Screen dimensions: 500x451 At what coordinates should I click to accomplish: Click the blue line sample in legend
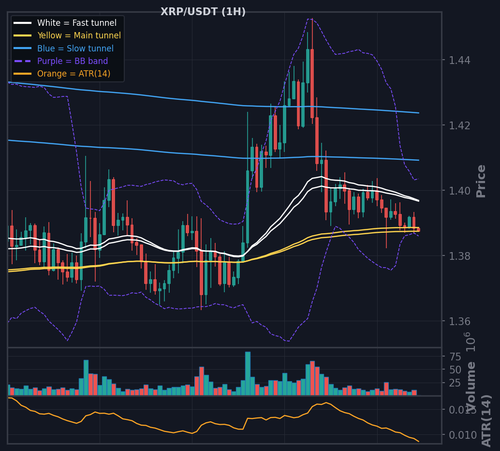[x=22, y=48]
